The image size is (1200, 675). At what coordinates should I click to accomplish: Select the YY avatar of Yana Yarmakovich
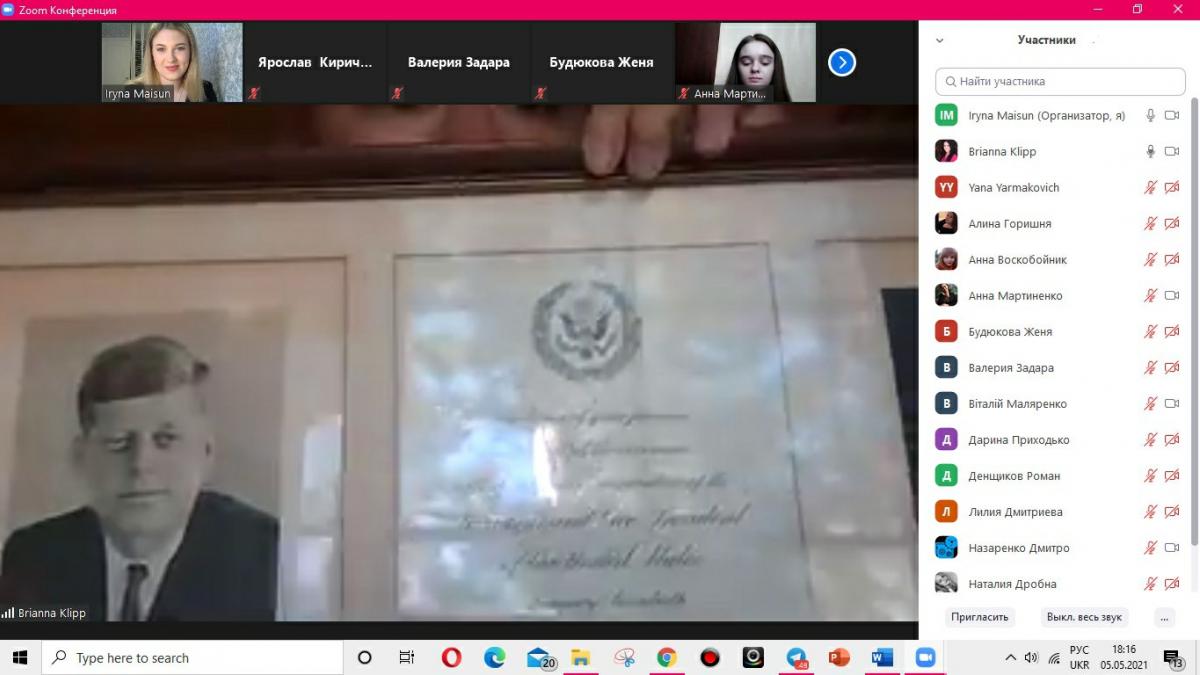946,188
